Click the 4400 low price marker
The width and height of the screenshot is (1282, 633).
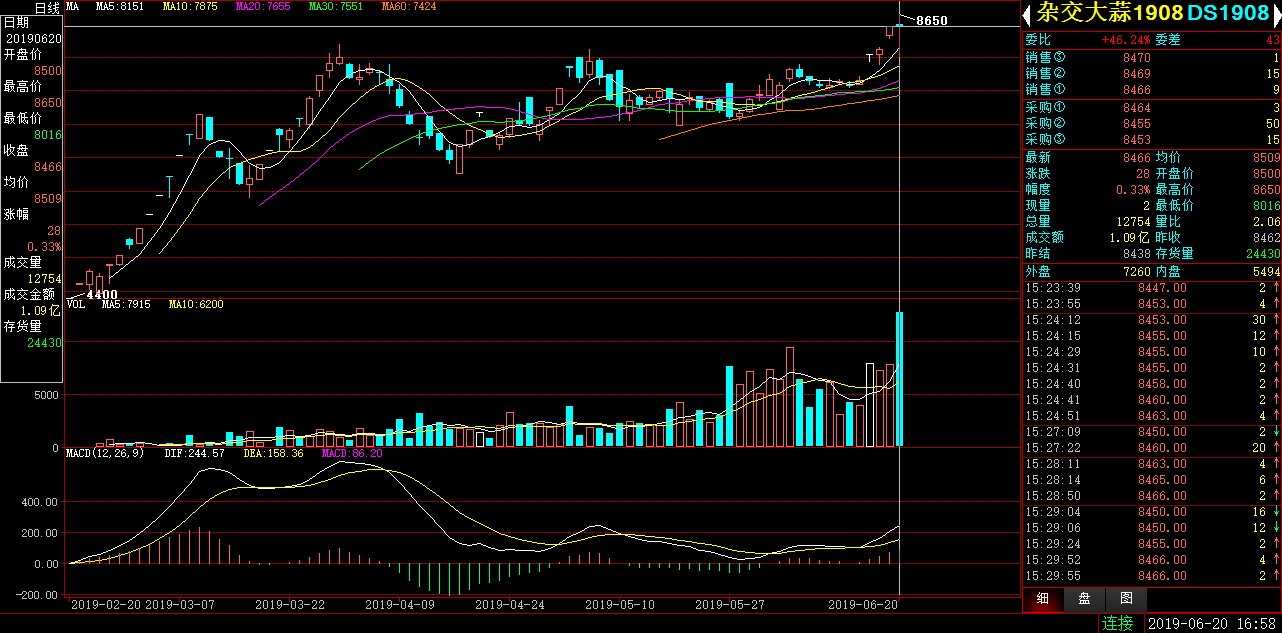[x=102, y=294]
